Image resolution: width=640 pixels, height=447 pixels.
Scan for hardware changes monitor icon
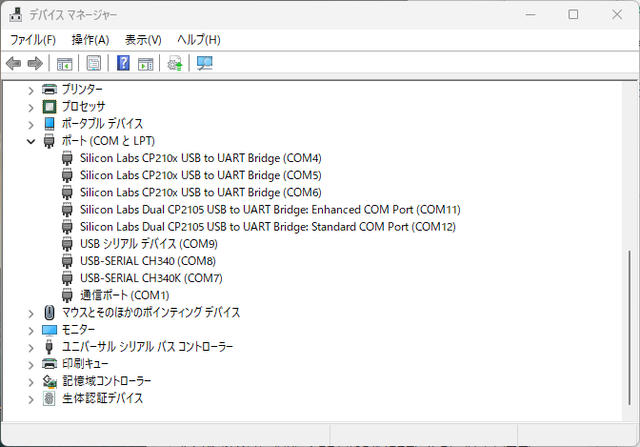(x=204, y=63)
